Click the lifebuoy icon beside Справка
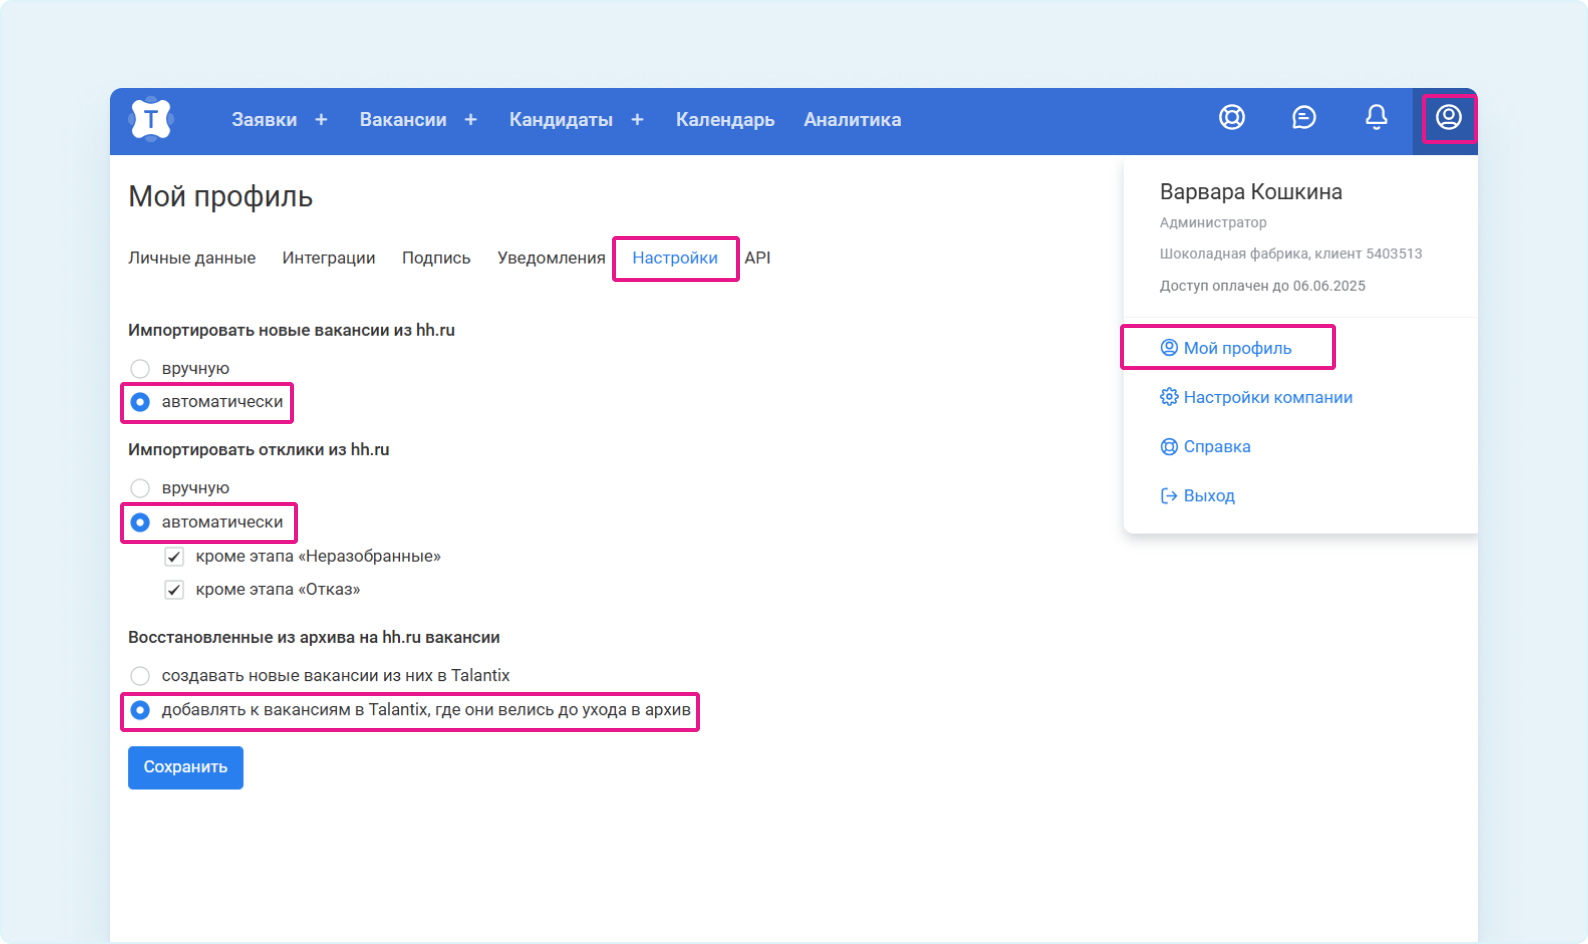The width and height of the screenshot is (1588, 944). point(1169,446)
